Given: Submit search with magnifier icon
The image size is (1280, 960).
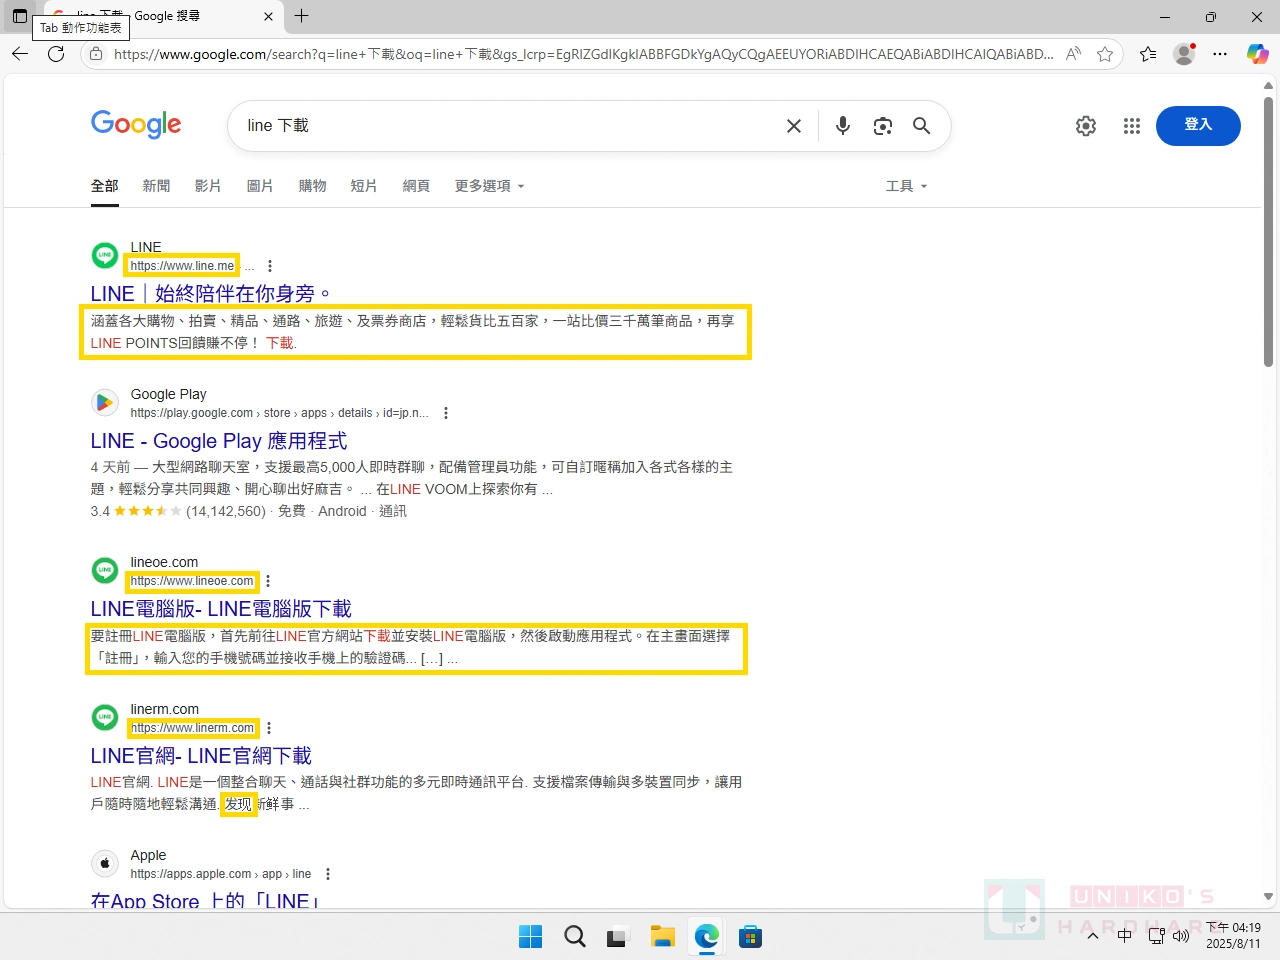Looking at the screenshot, I should (x=921, y=126).
